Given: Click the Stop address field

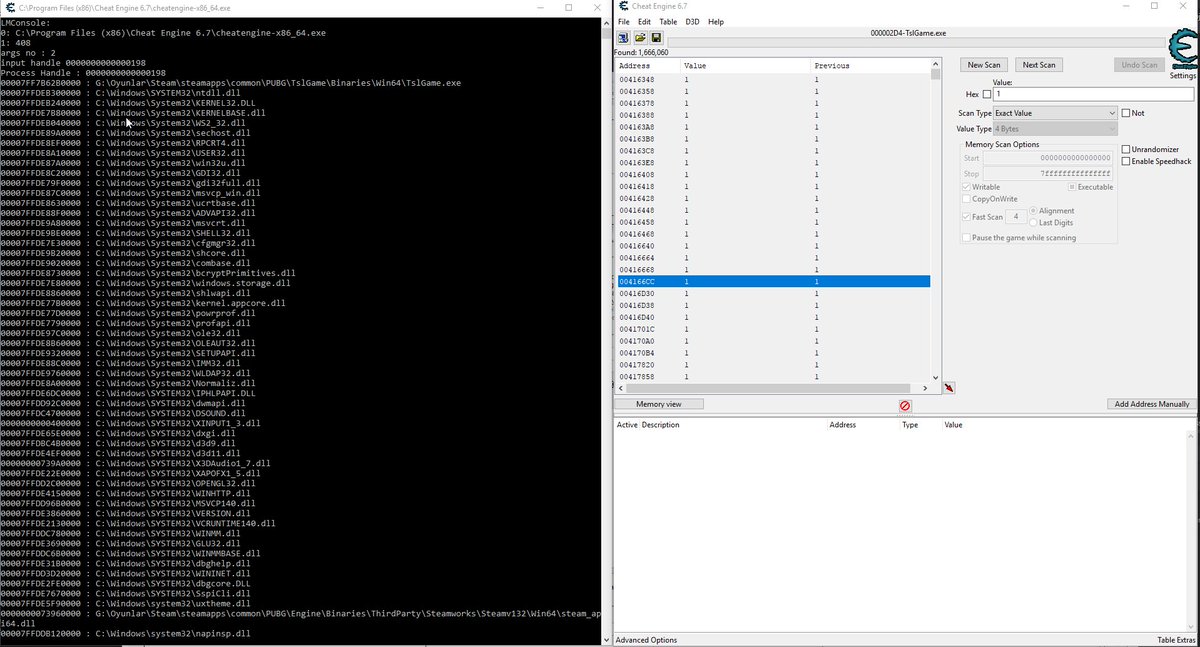Looking at the screenshot, I should coord(1048,173).
